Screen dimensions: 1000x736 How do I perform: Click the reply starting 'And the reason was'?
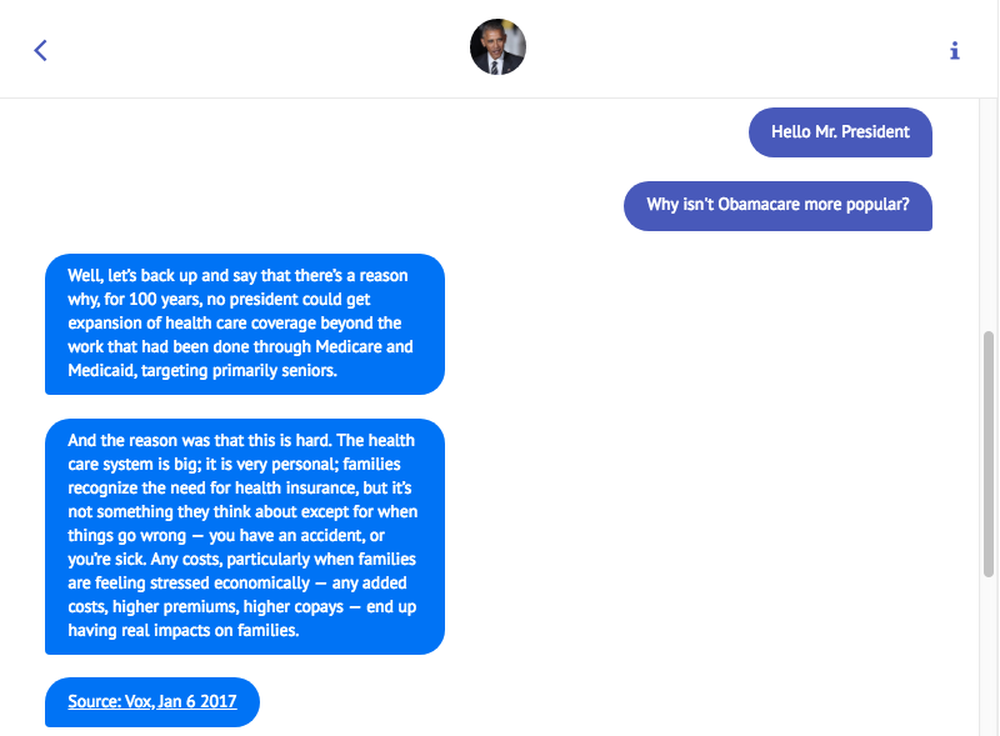coord(244,536)
